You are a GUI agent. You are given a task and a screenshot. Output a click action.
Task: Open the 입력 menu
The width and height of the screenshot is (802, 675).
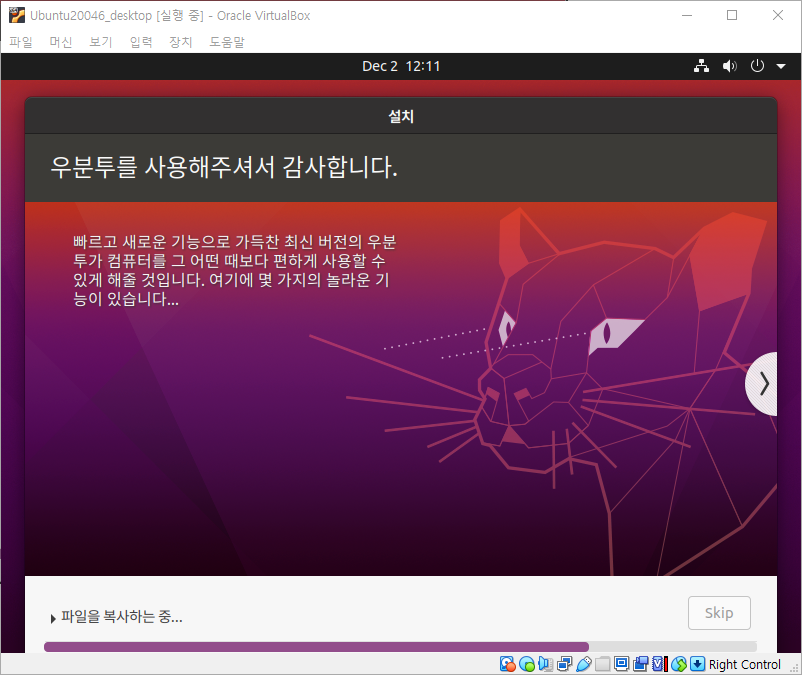point(141,41)
